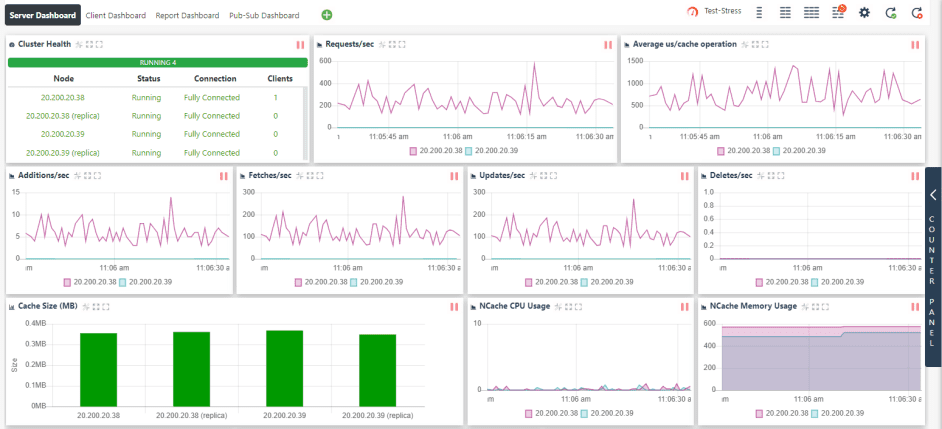Click the pin icon on Deletes/sec panel
The width and height of the screenshot is (942, 429).
click(x=760, y=176)
